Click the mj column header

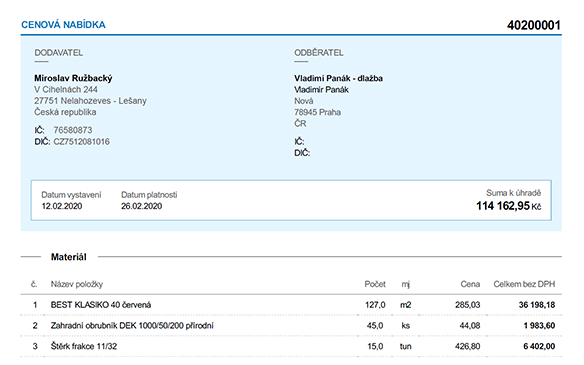coord(406,285)
